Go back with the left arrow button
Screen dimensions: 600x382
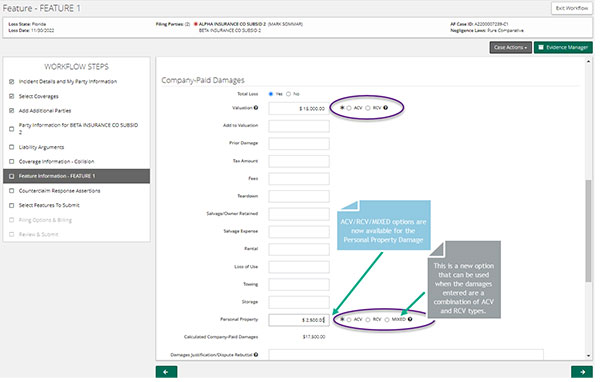(x=166, y=372)
